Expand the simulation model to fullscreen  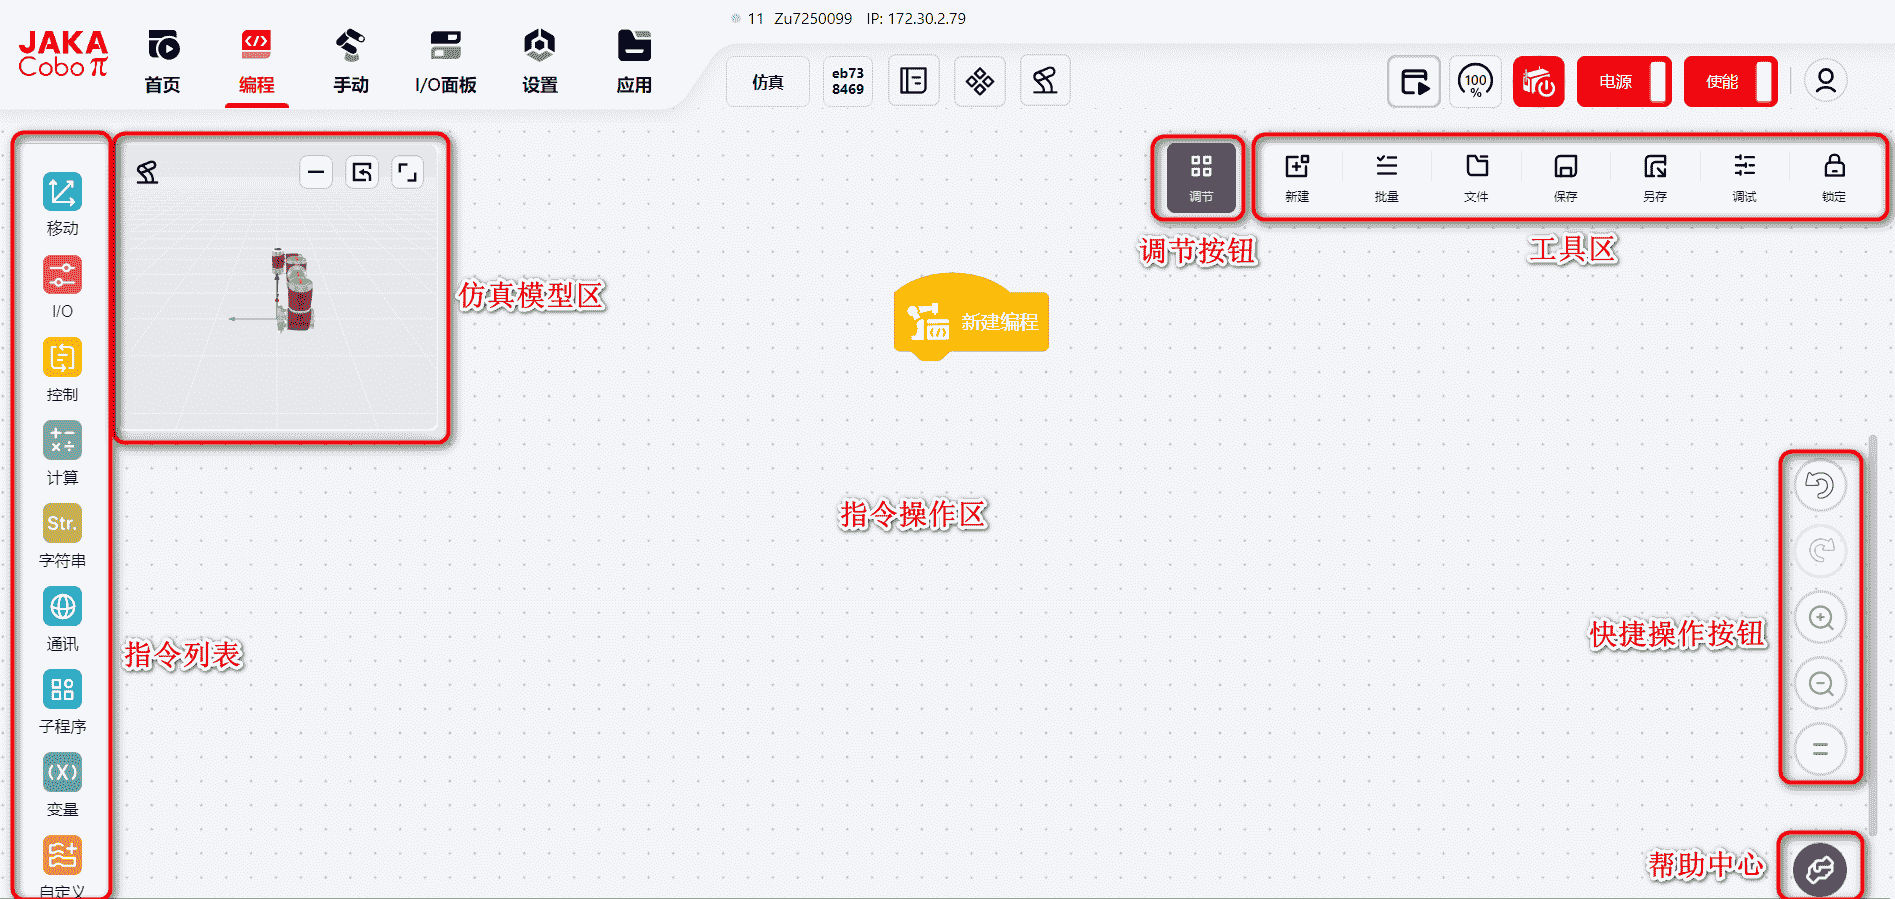pos(407,172)
